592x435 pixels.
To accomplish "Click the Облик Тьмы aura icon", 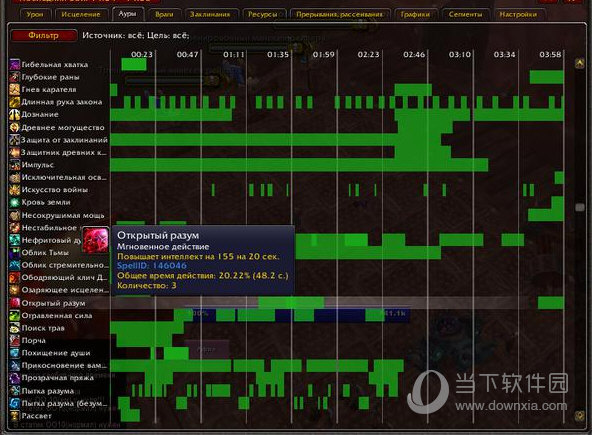I will pyautogui.click(x=14, y=253).
